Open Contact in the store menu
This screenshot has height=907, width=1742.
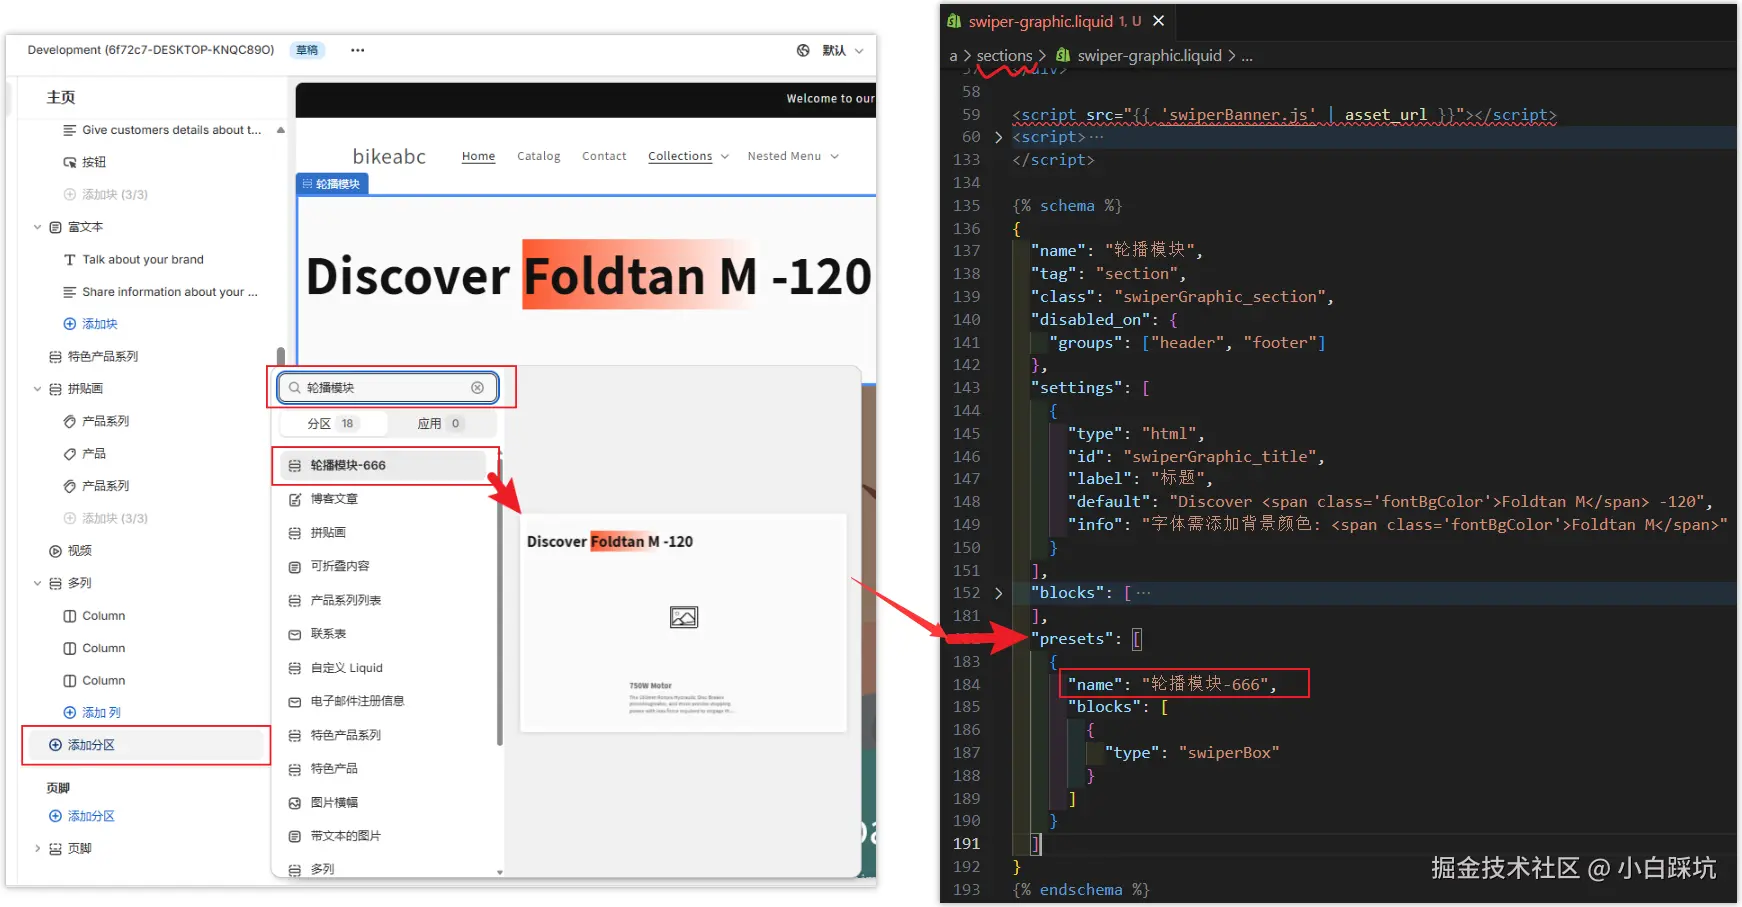click(x=604, y=156)
